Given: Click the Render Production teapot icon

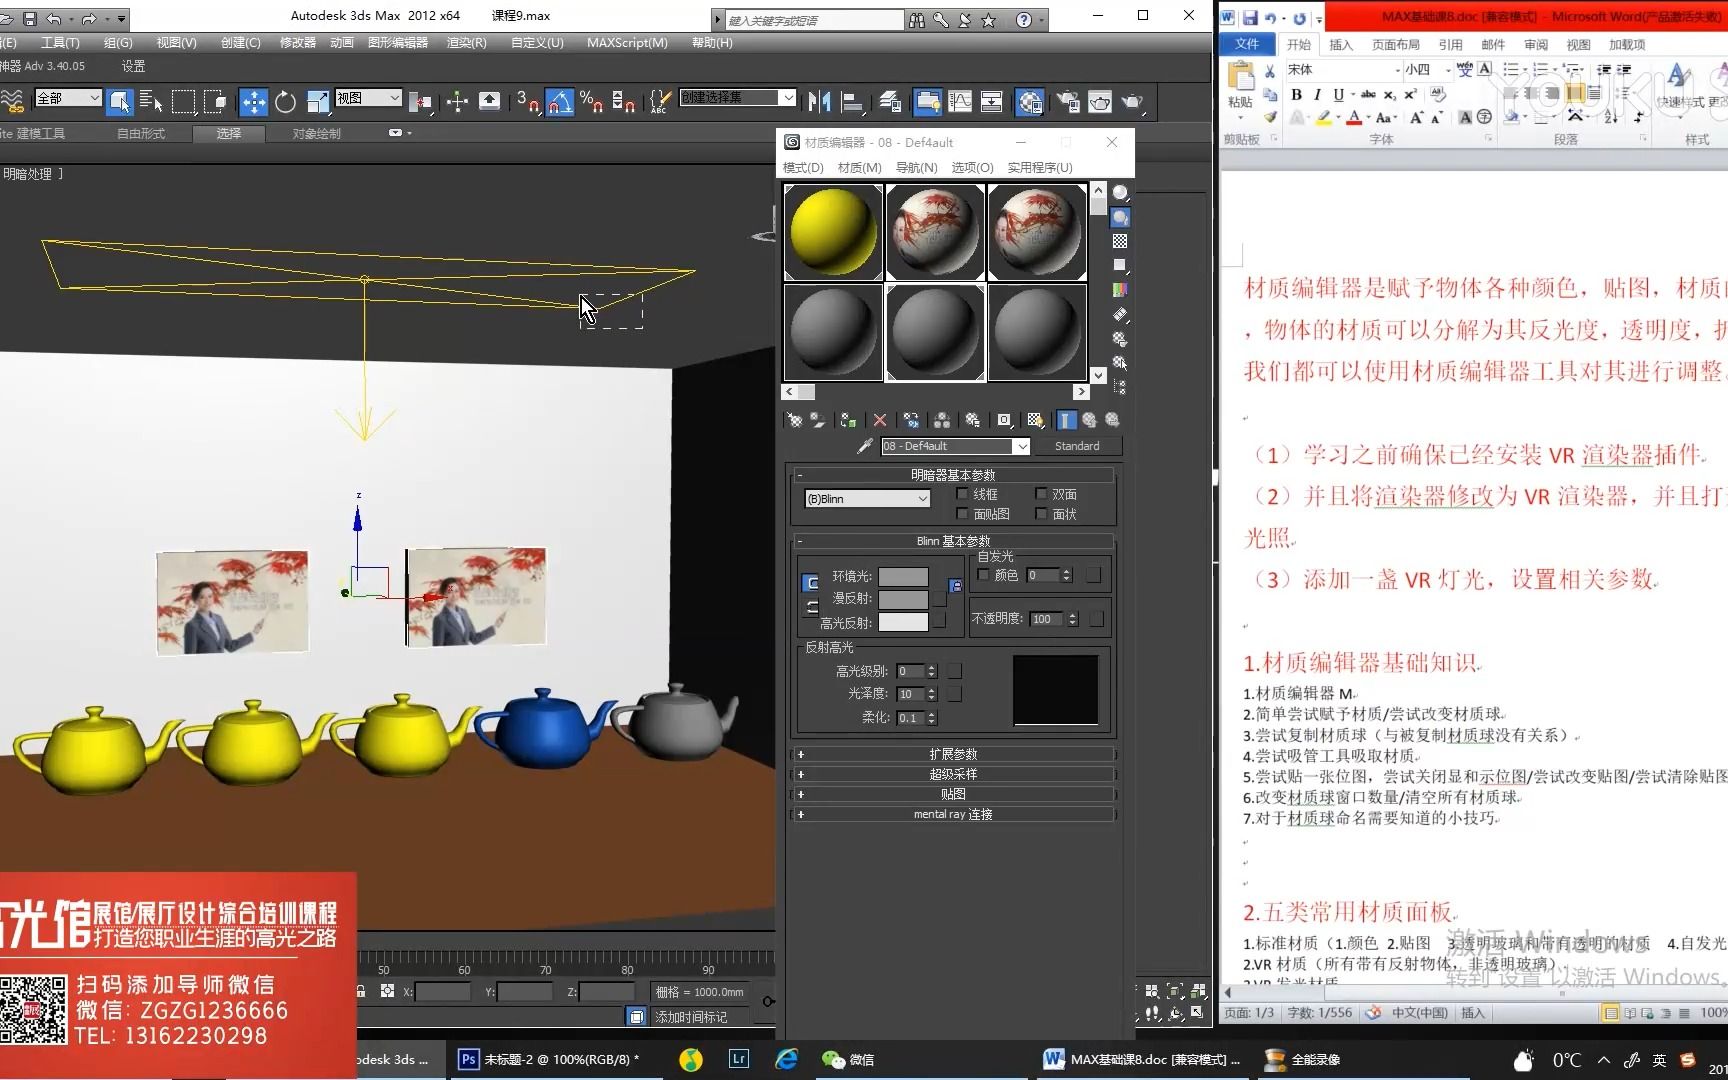Looking at the screenshot, I should (1132, 102).
